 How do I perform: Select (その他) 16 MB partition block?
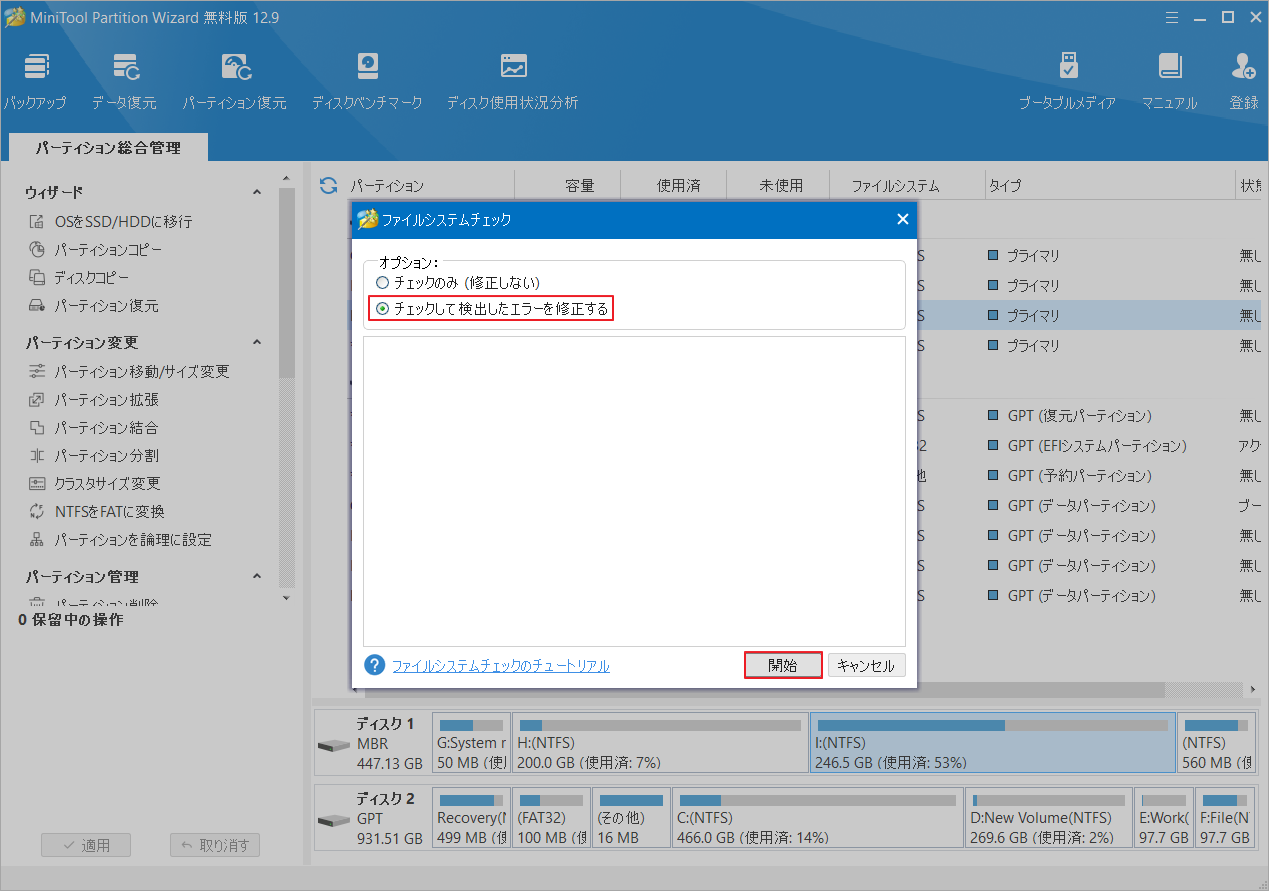(x=631, y=818)
